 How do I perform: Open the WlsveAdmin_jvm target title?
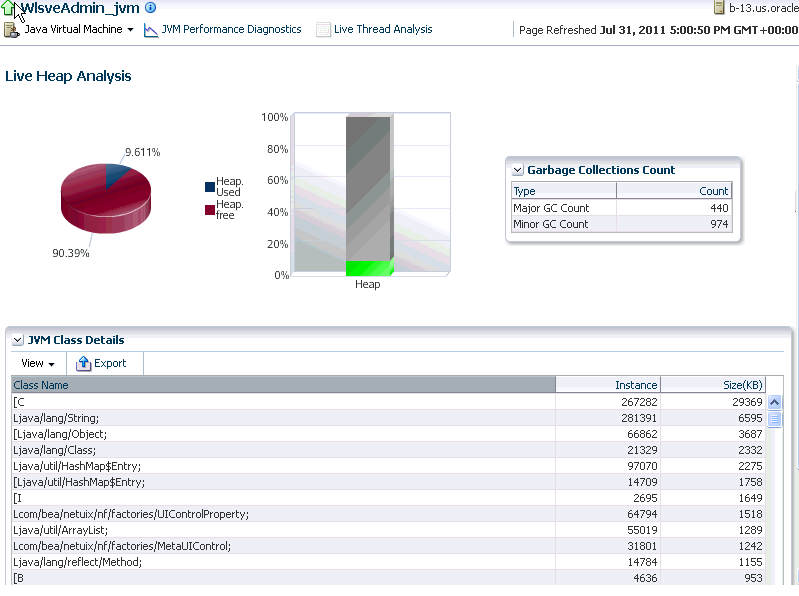coord(80,8)
